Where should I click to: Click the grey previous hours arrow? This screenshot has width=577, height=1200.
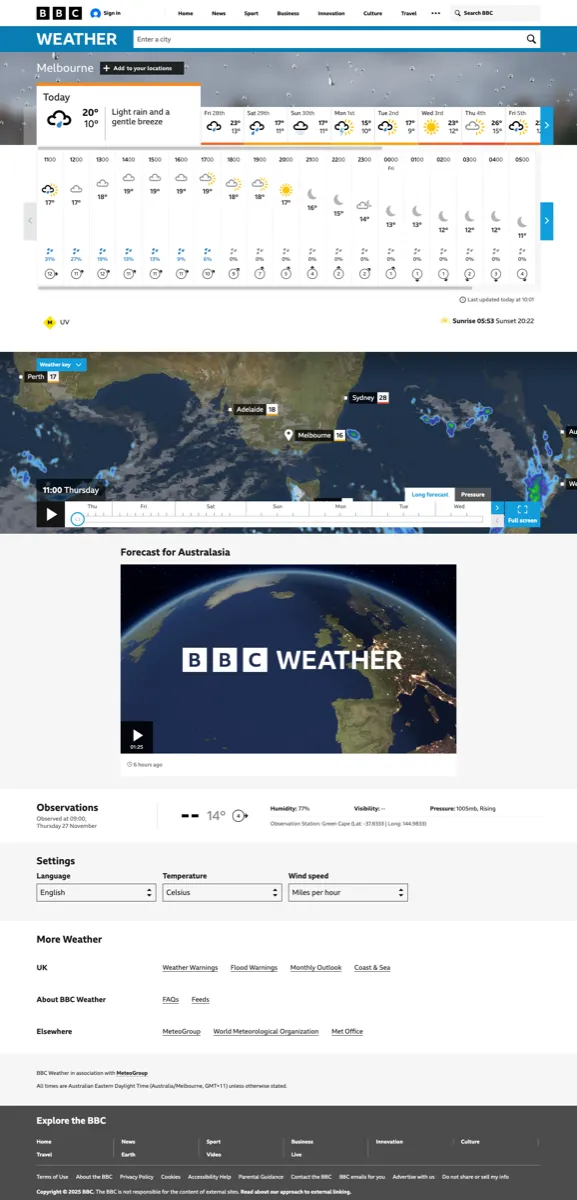pyautogui.click(x=30, y=221)
